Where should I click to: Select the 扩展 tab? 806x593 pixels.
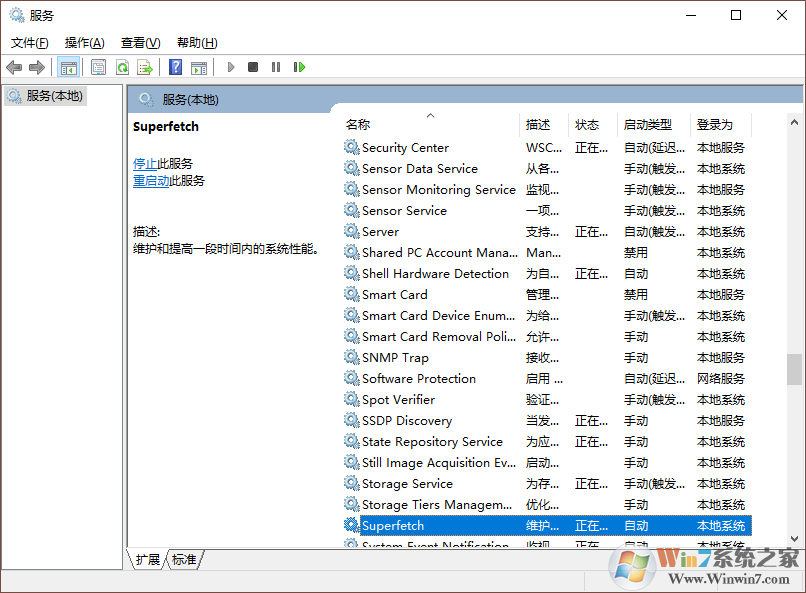pos(146,560)
